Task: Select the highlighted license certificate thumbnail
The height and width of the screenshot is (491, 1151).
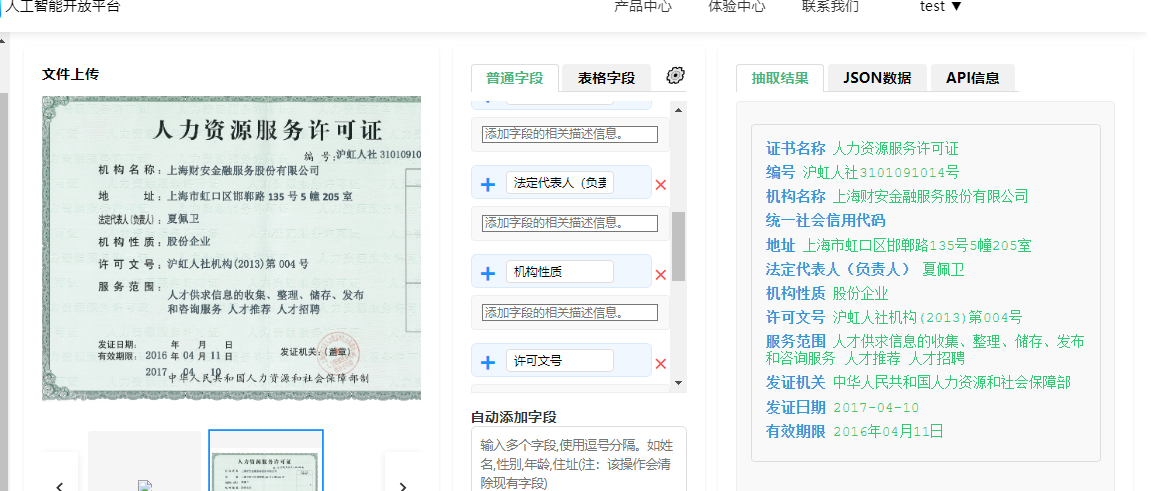Action: point(266,462)
